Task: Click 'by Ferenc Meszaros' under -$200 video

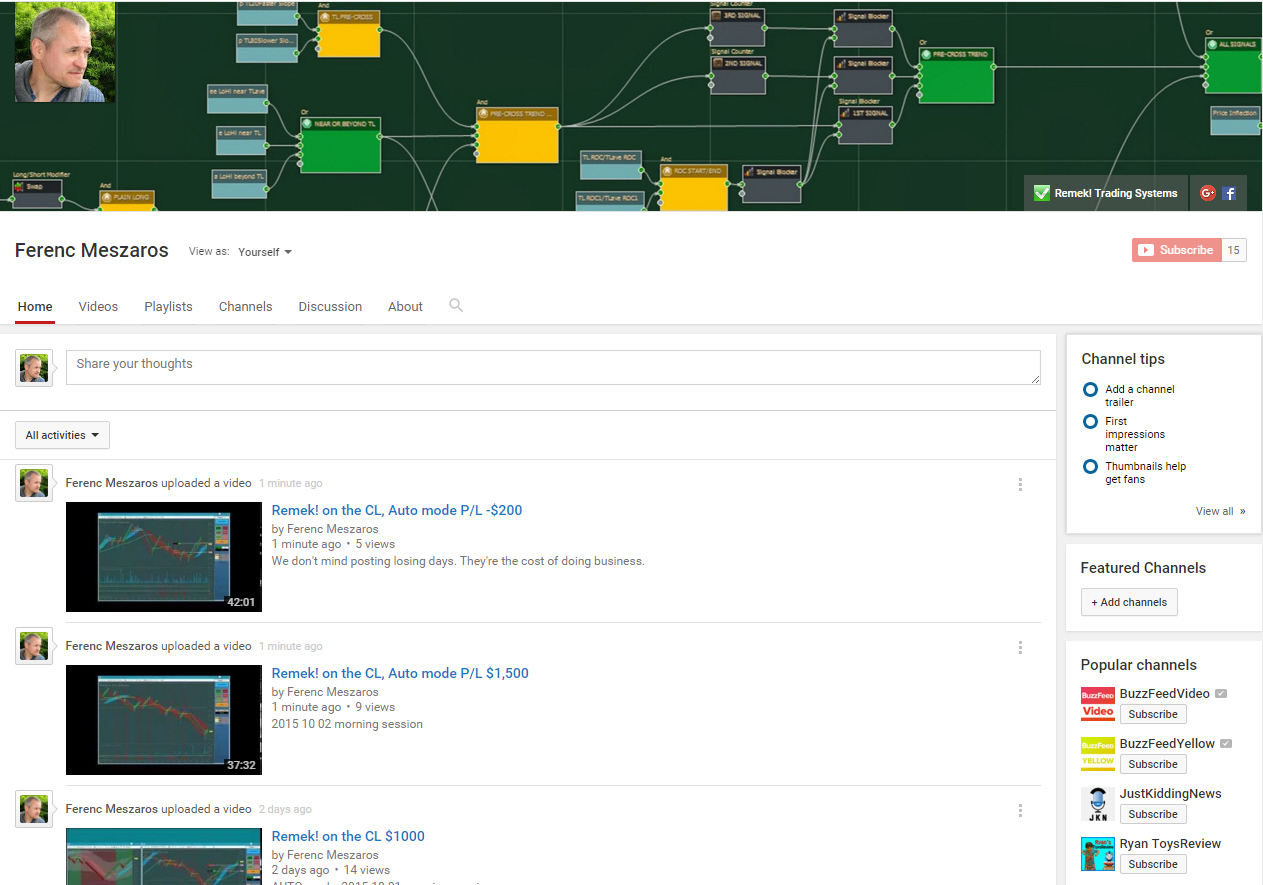Action: tap(325, 529)
